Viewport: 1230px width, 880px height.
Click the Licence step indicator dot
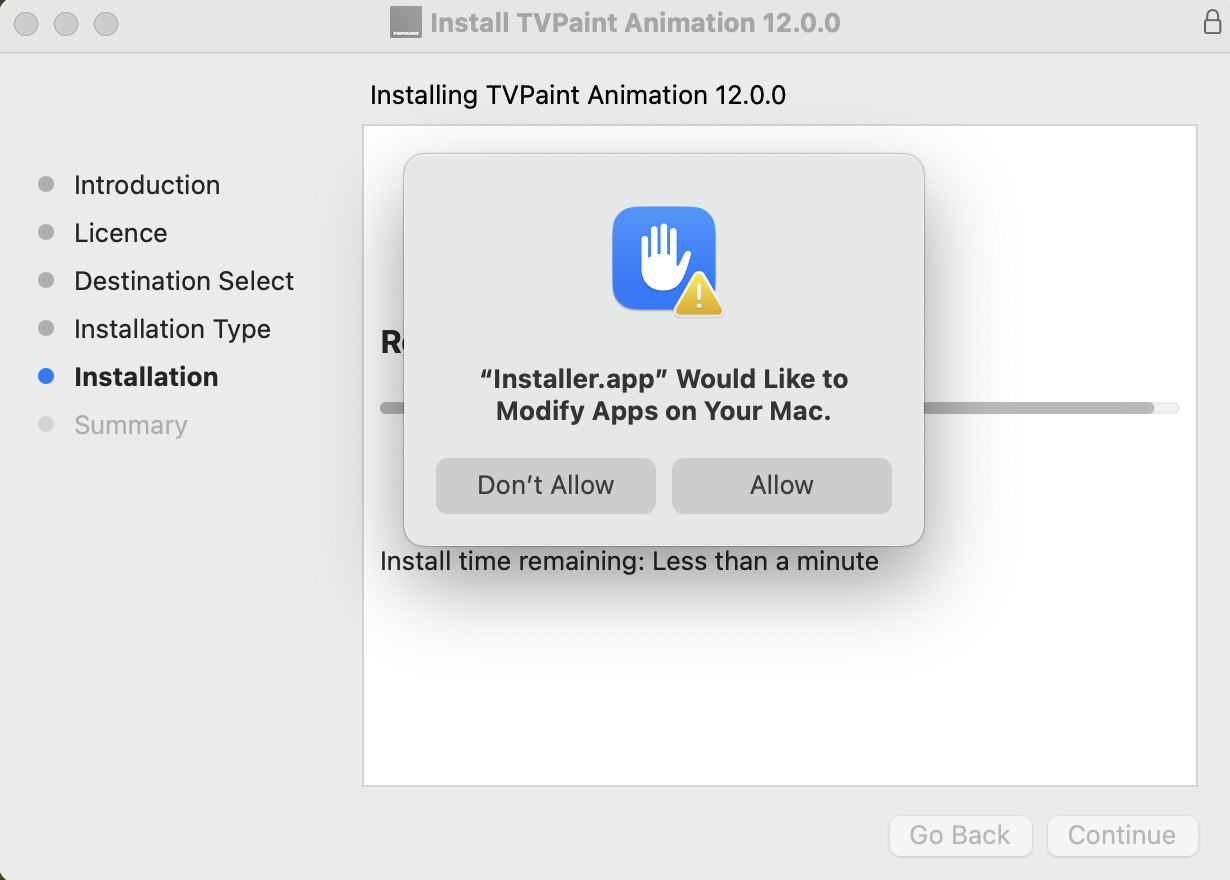[46, 232]
